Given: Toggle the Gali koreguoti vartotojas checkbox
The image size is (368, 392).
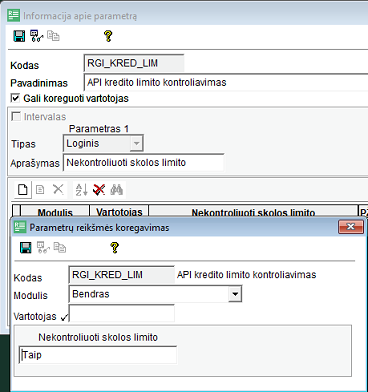Looking at the screenshot, I should point(15,98).
